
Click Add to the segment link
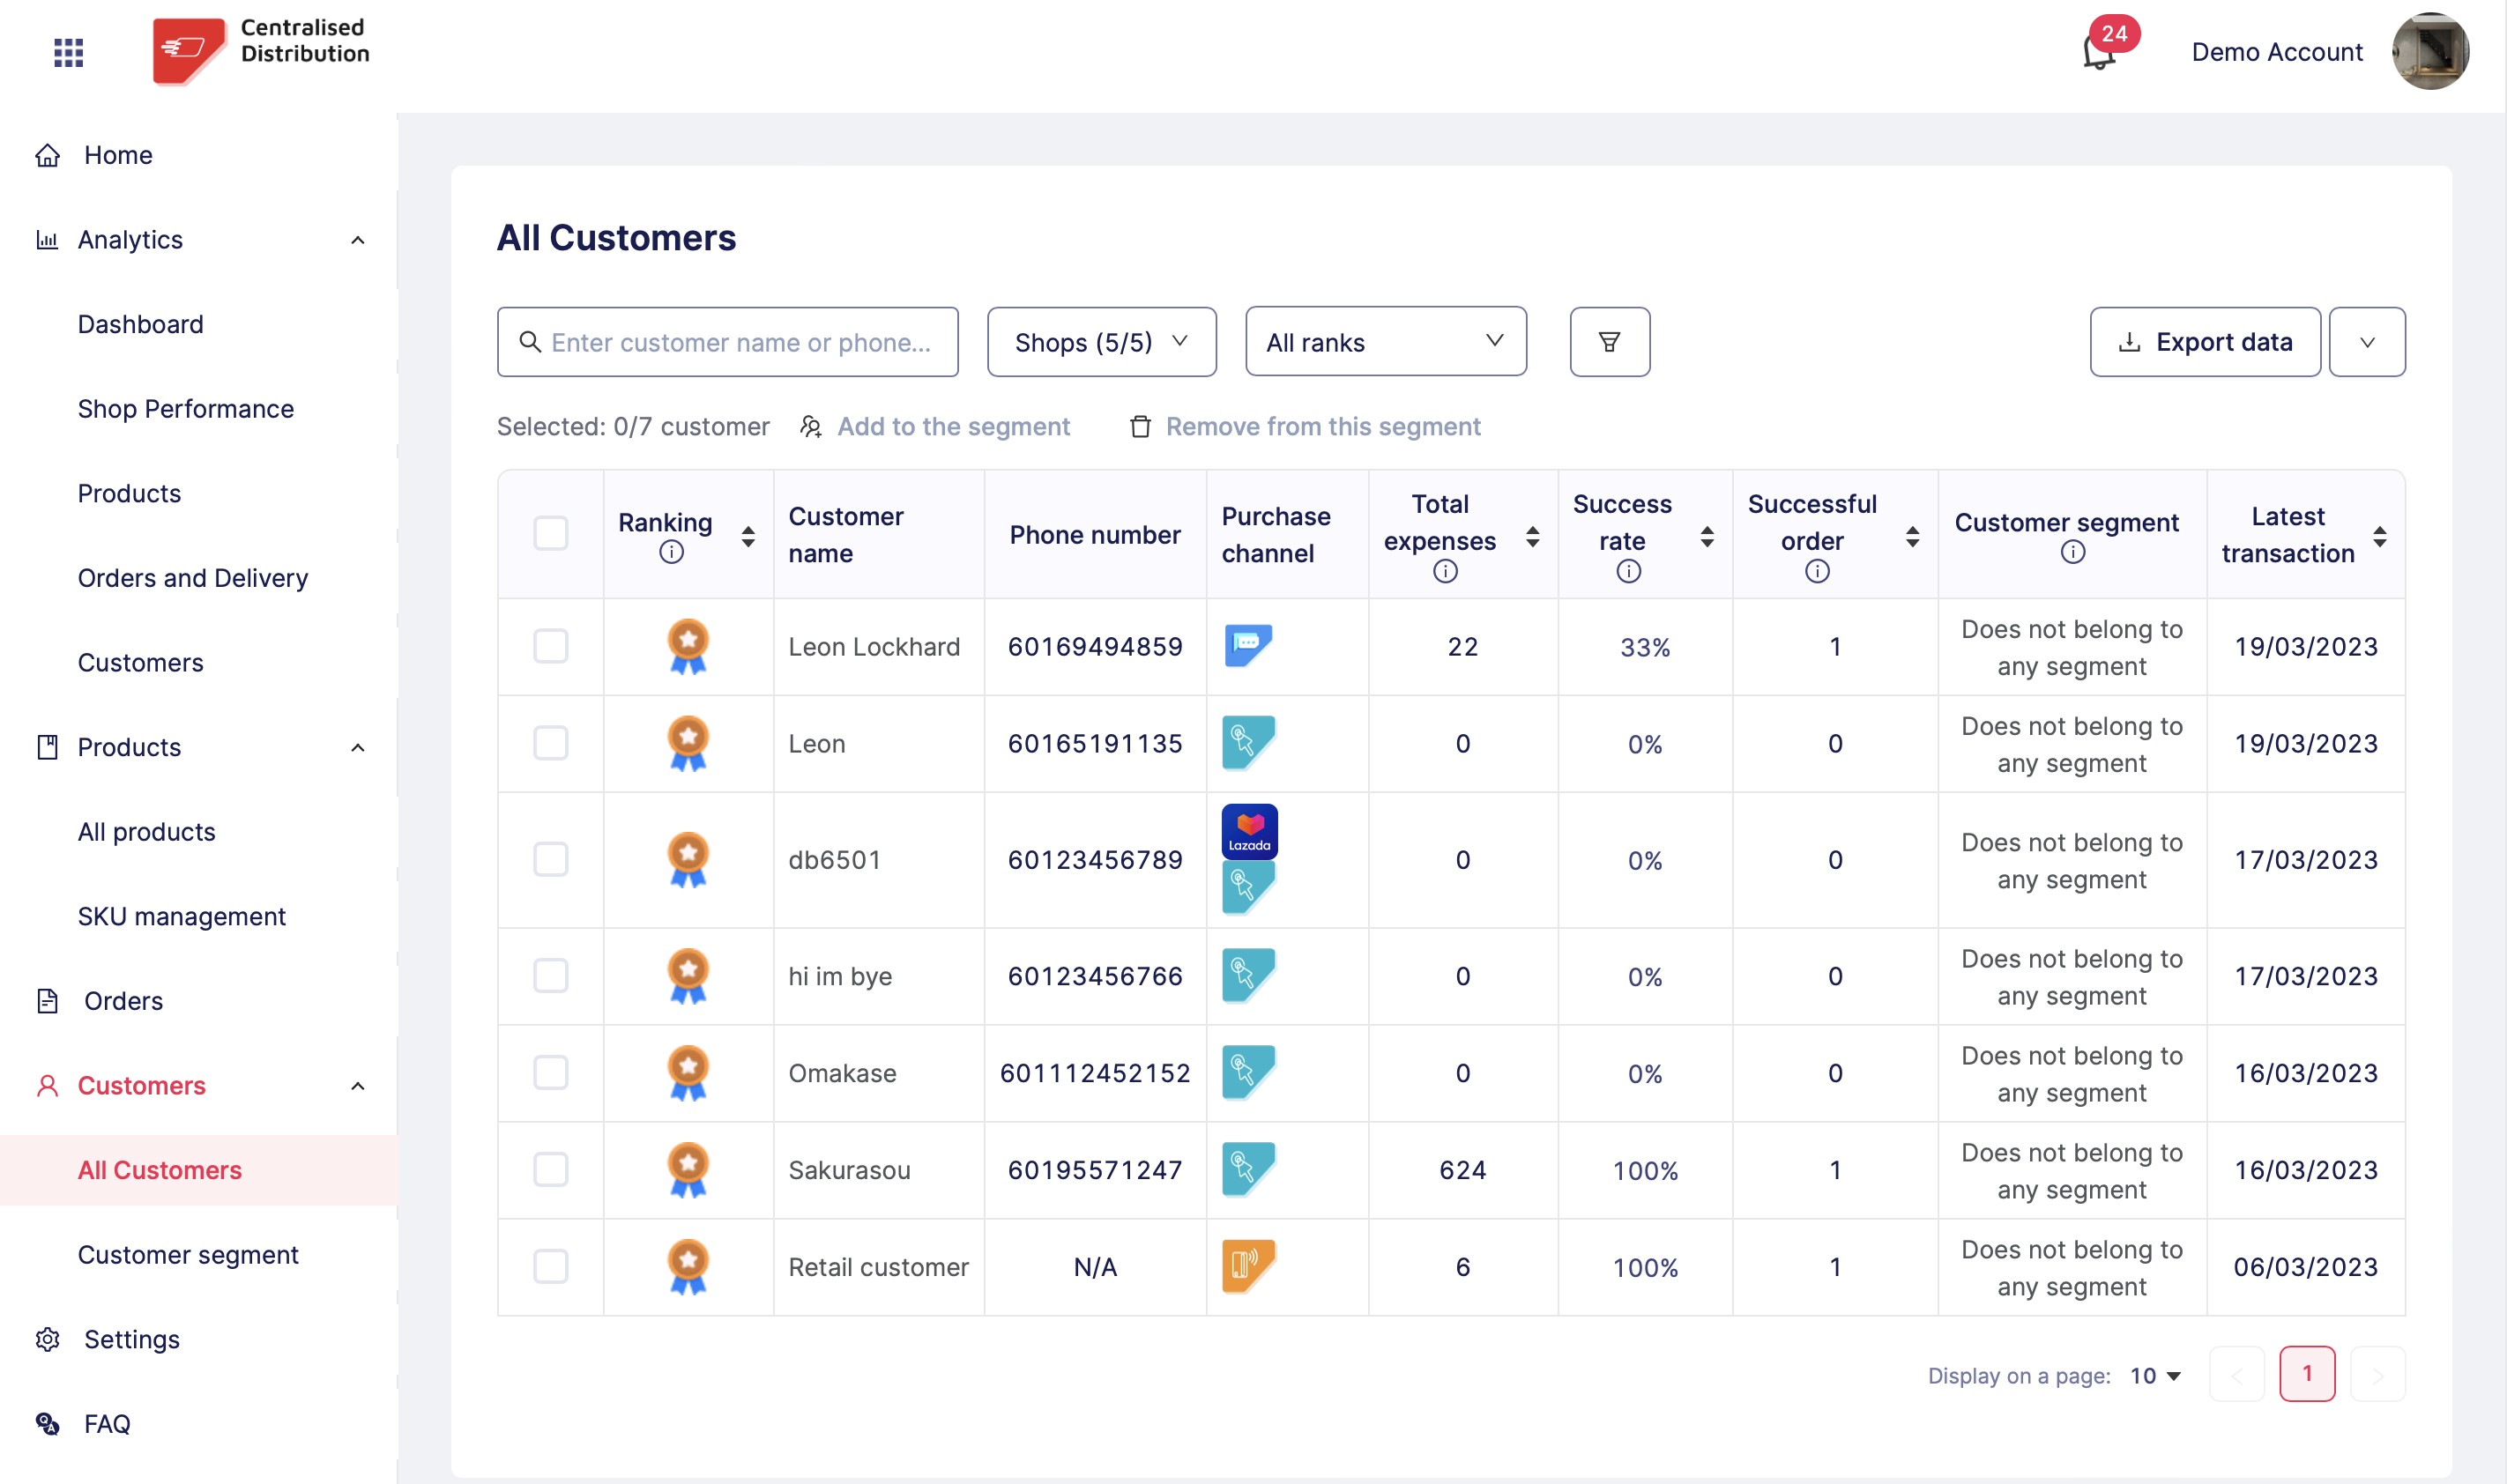(953, 427)
